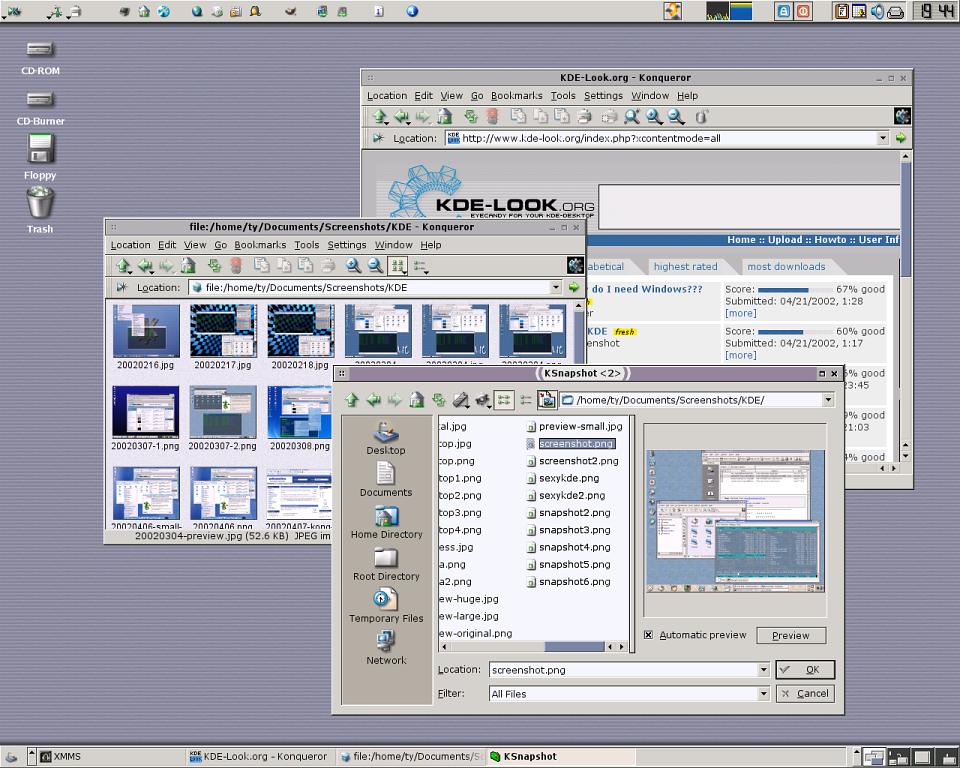Image resolution: width=960 pixels, height=768 pixels.
Task: Open the Settings menu in KDE-Look.org Konqueror
Action: point(603,96)
